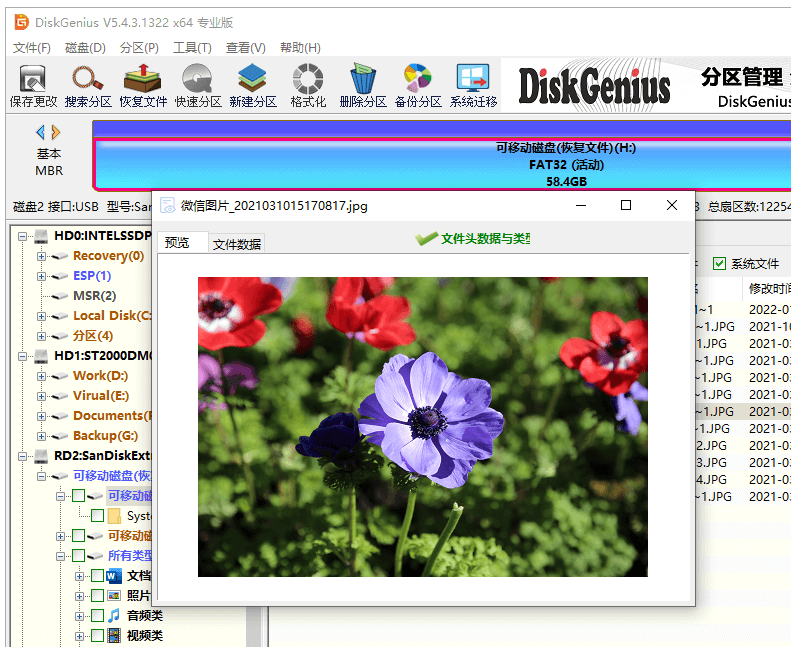The image size is (805, 656).
Task: Check the 文档 documents type checkbox
Action: 97,576
